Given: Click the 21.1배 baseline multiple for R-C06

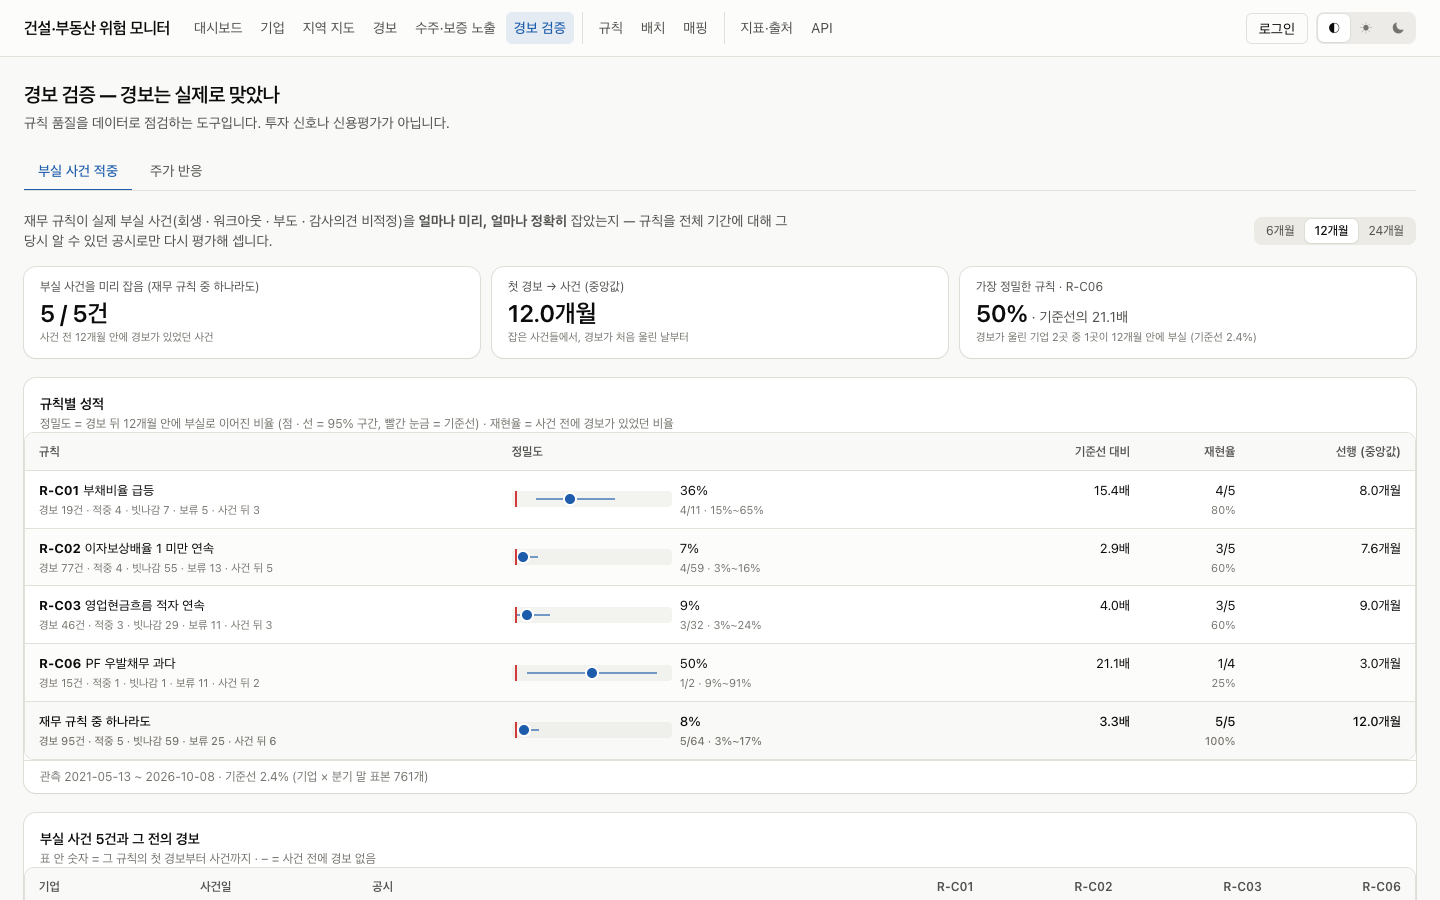Looking at the screenshot, I should tap(1113, 663).
